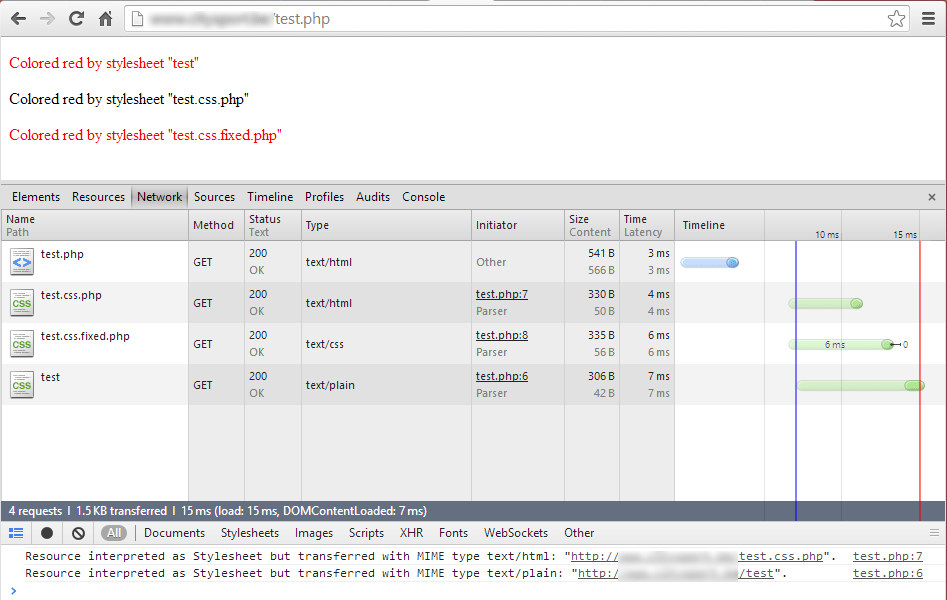Image resolution: width=947 pixels, height=600 pixels.
Task: Open the request named test
Action: [50, 378]
